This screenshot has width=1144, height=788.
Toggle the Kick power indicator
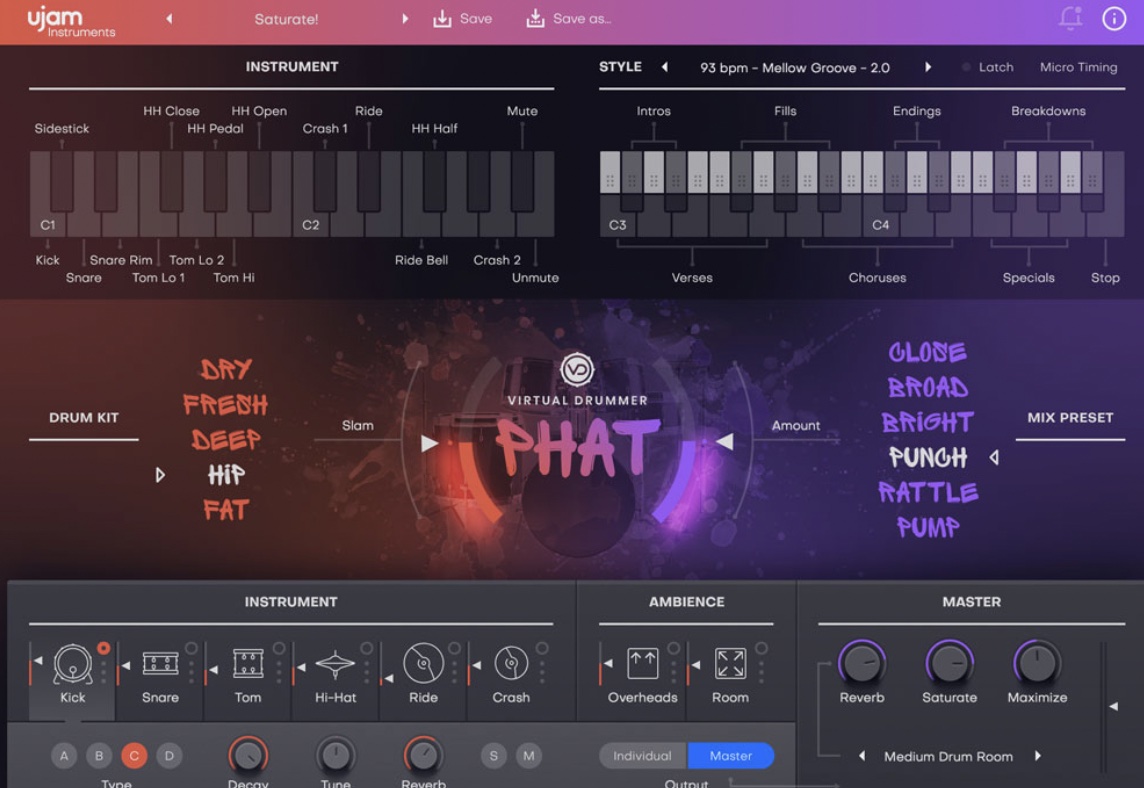pyautogui.click(x=104, y=648)
